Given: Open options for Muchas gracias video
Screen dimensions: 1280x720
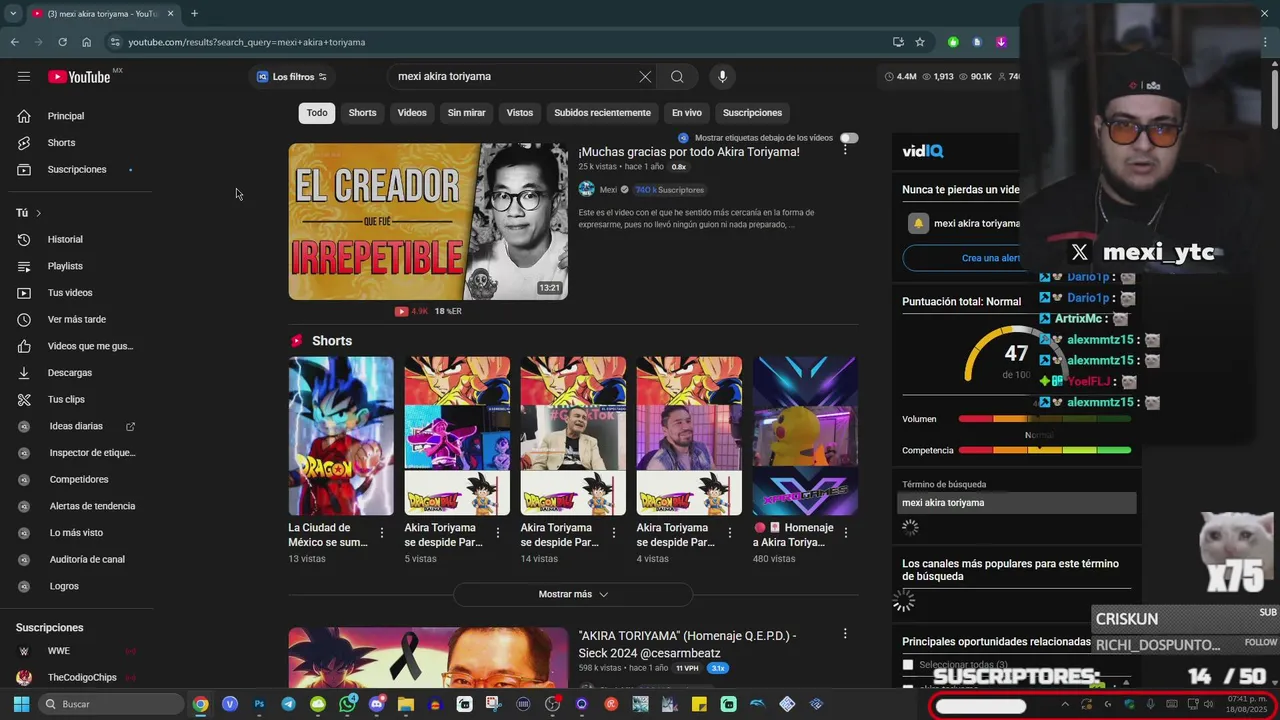Looking at the screenshot, I should [845, 150].
